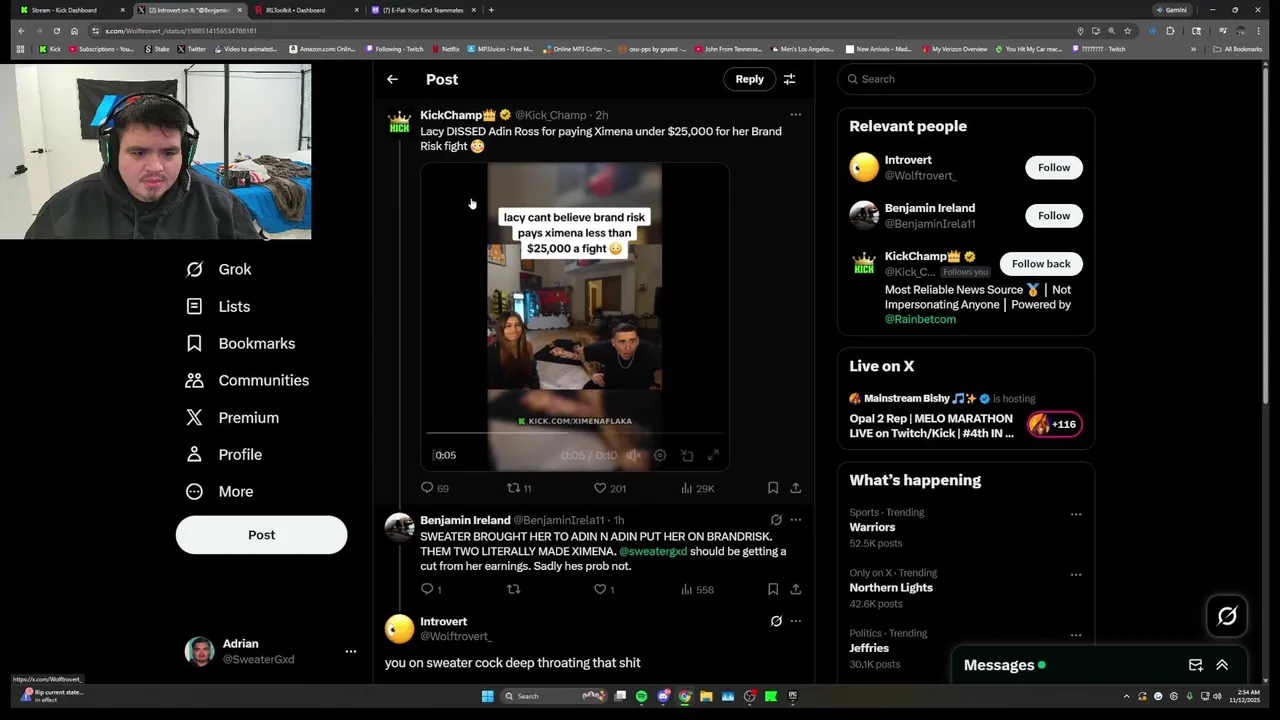Screen dimensions: 1280x720
Task: Expand the video to fullscreen
Action: tap(713, 455)
